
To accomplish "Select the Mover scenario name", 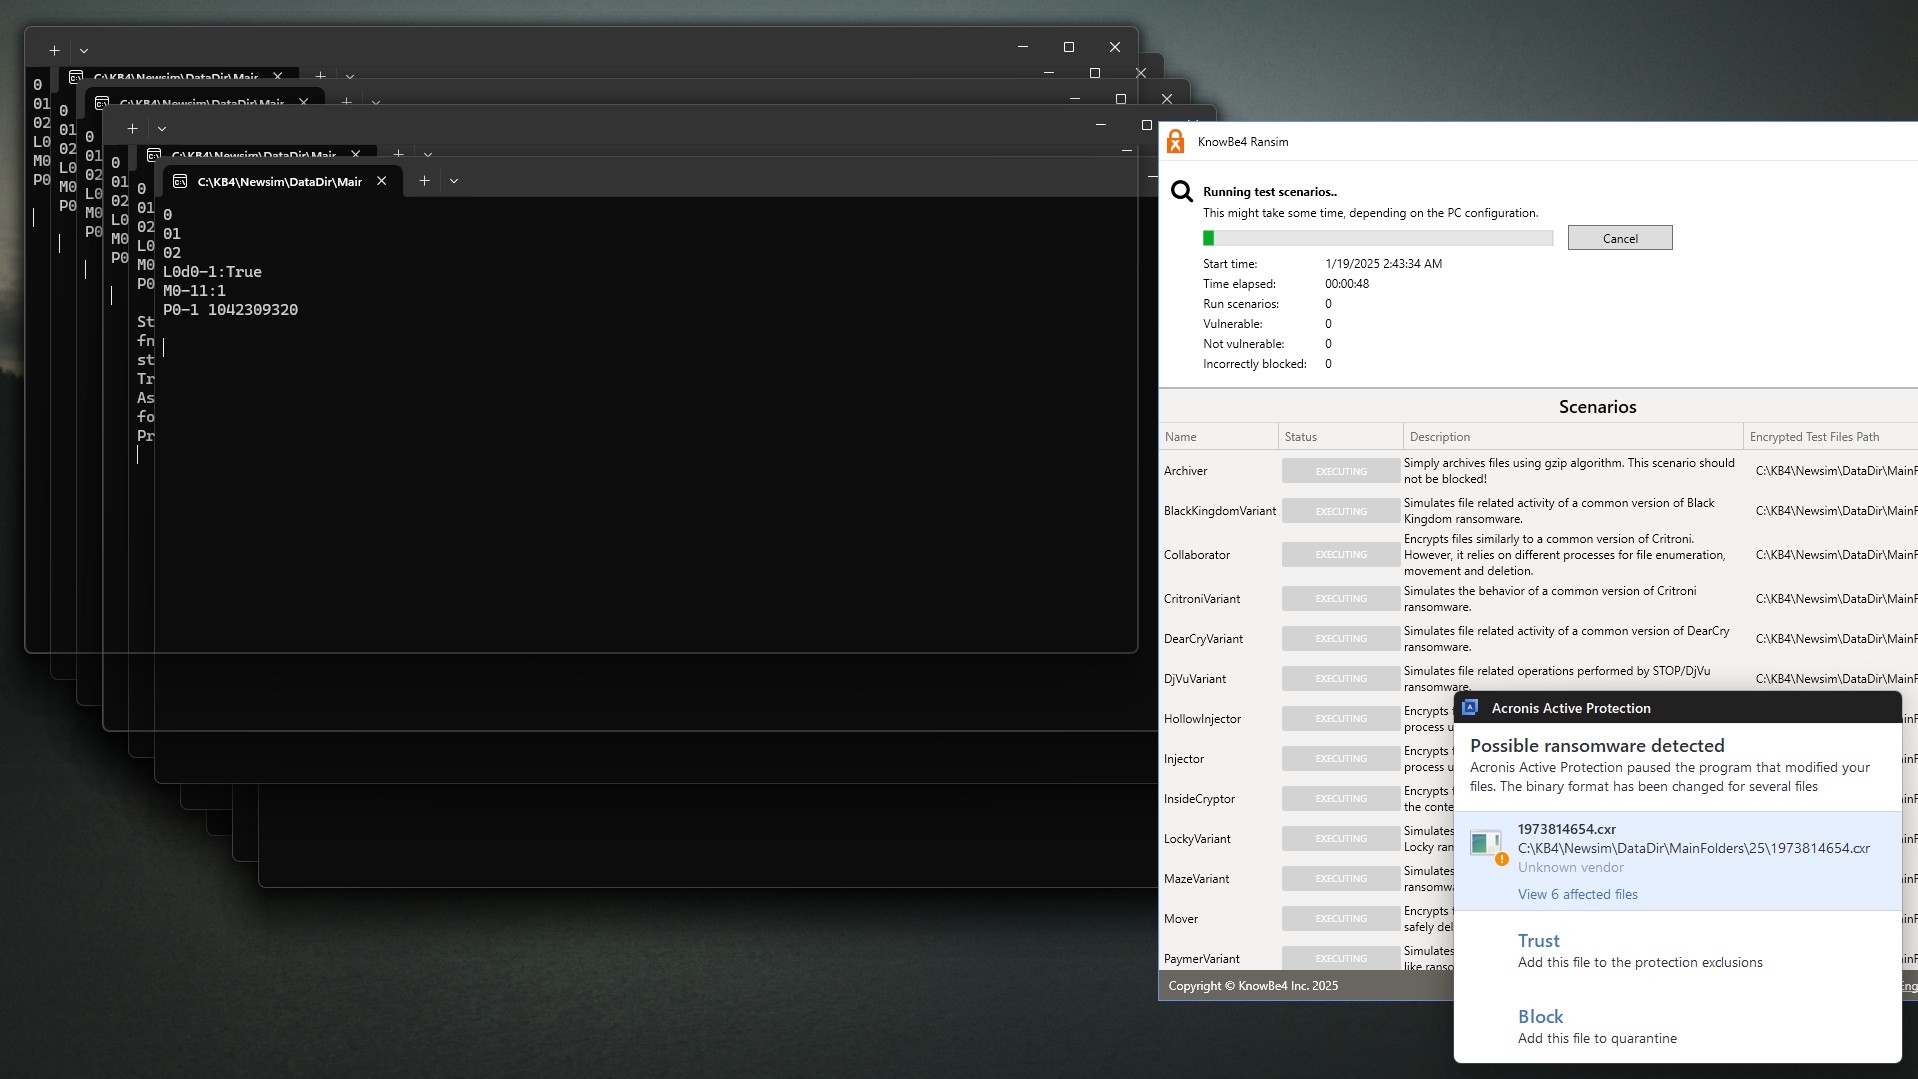I will 1180,919.
